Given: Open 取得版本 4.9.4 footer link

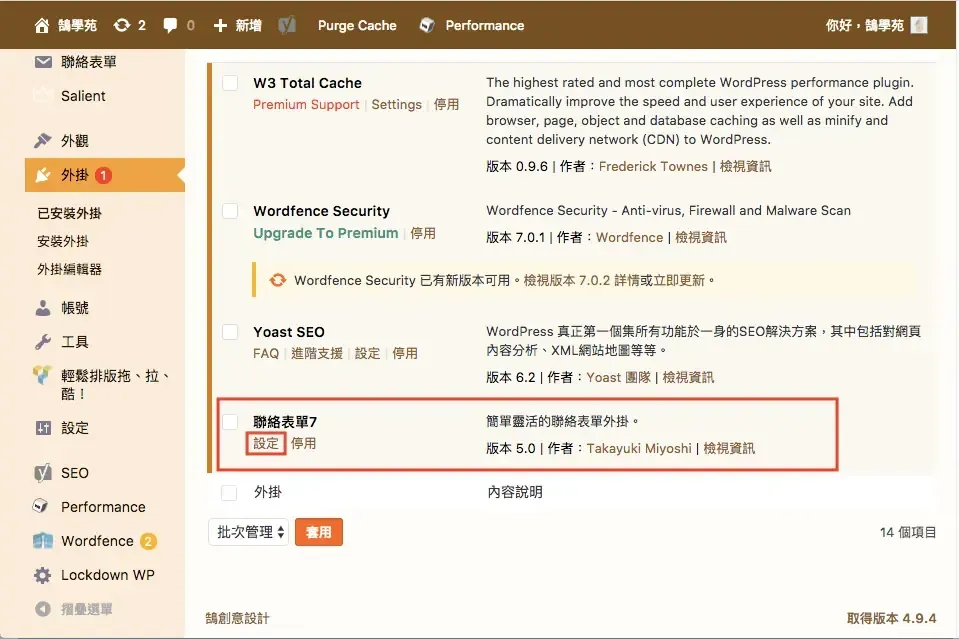Looking at the screenshot, I should click(x=891, y=618).
